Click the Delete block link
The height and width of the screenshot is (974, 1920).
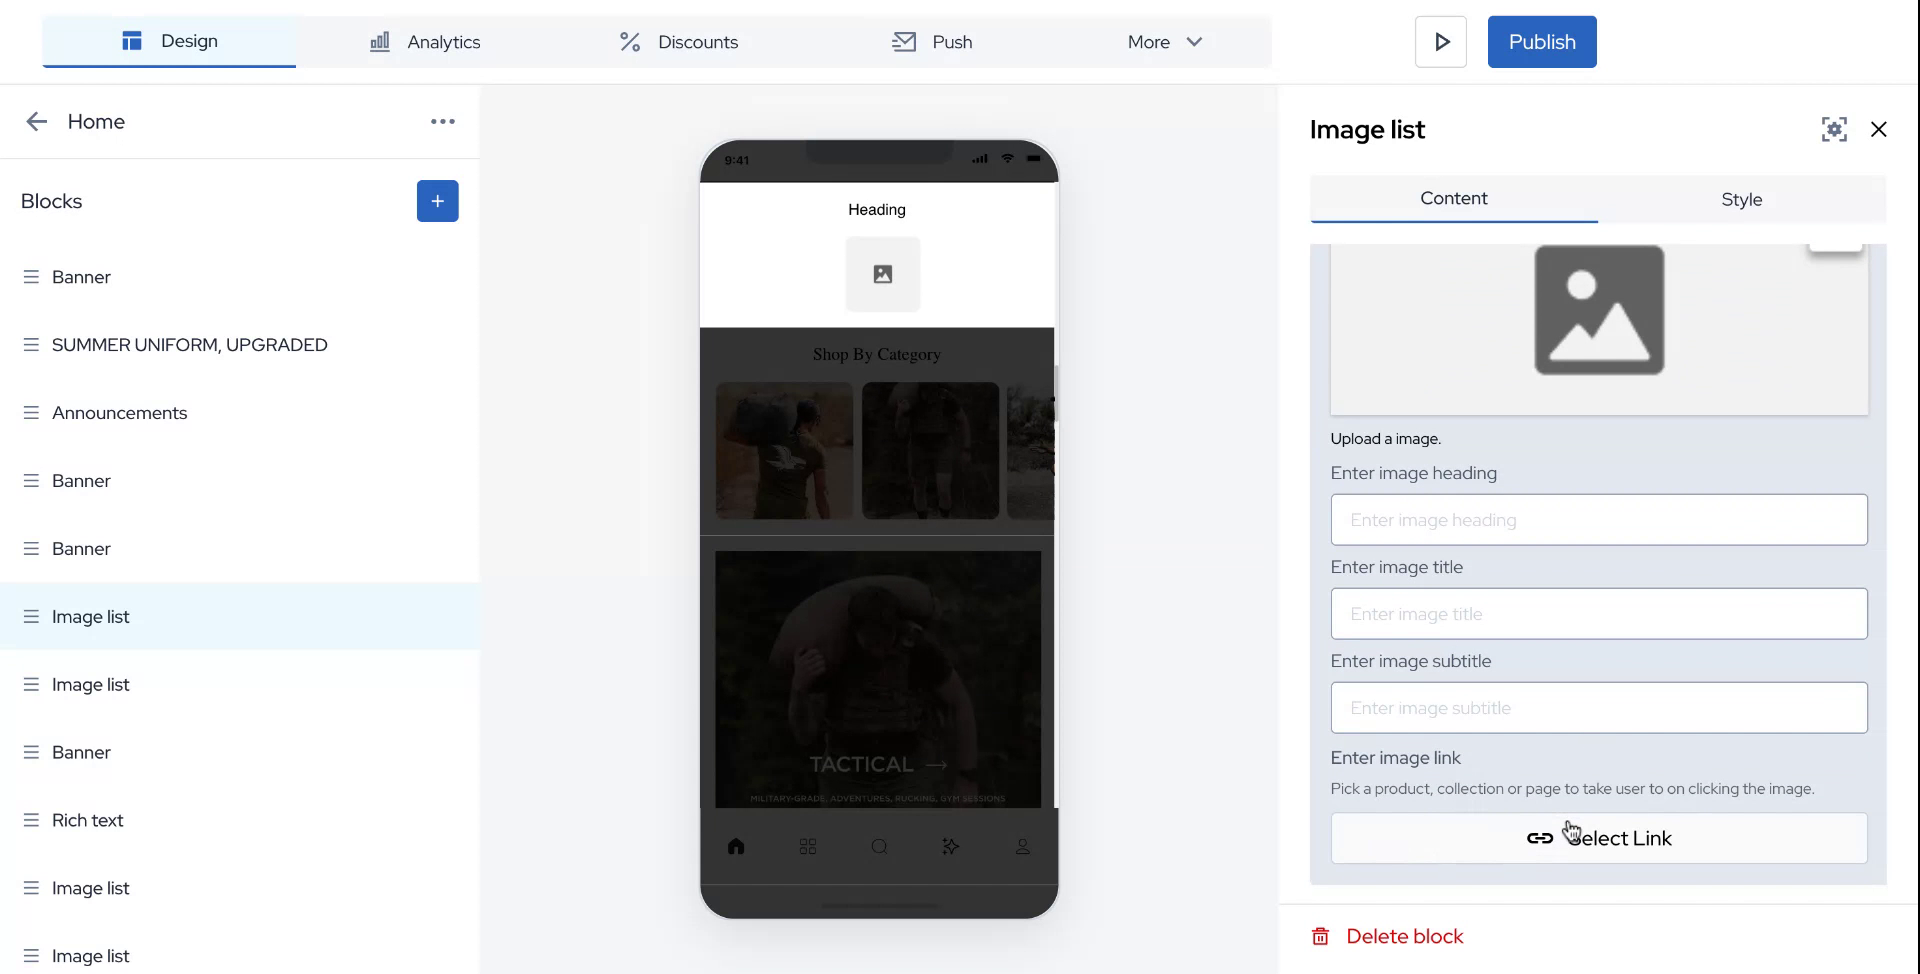[x=1404, y=936]
